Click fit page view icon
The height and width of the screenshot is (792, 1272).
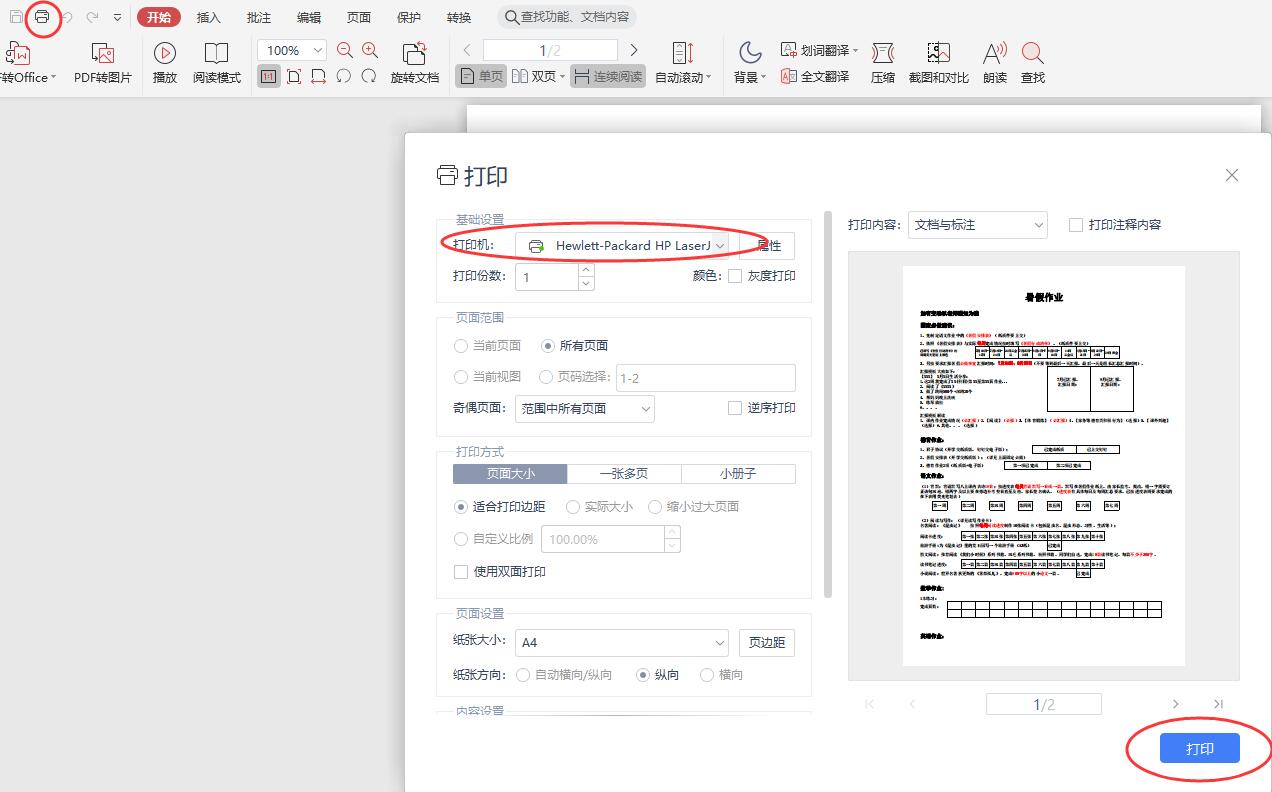pos(294,76)
